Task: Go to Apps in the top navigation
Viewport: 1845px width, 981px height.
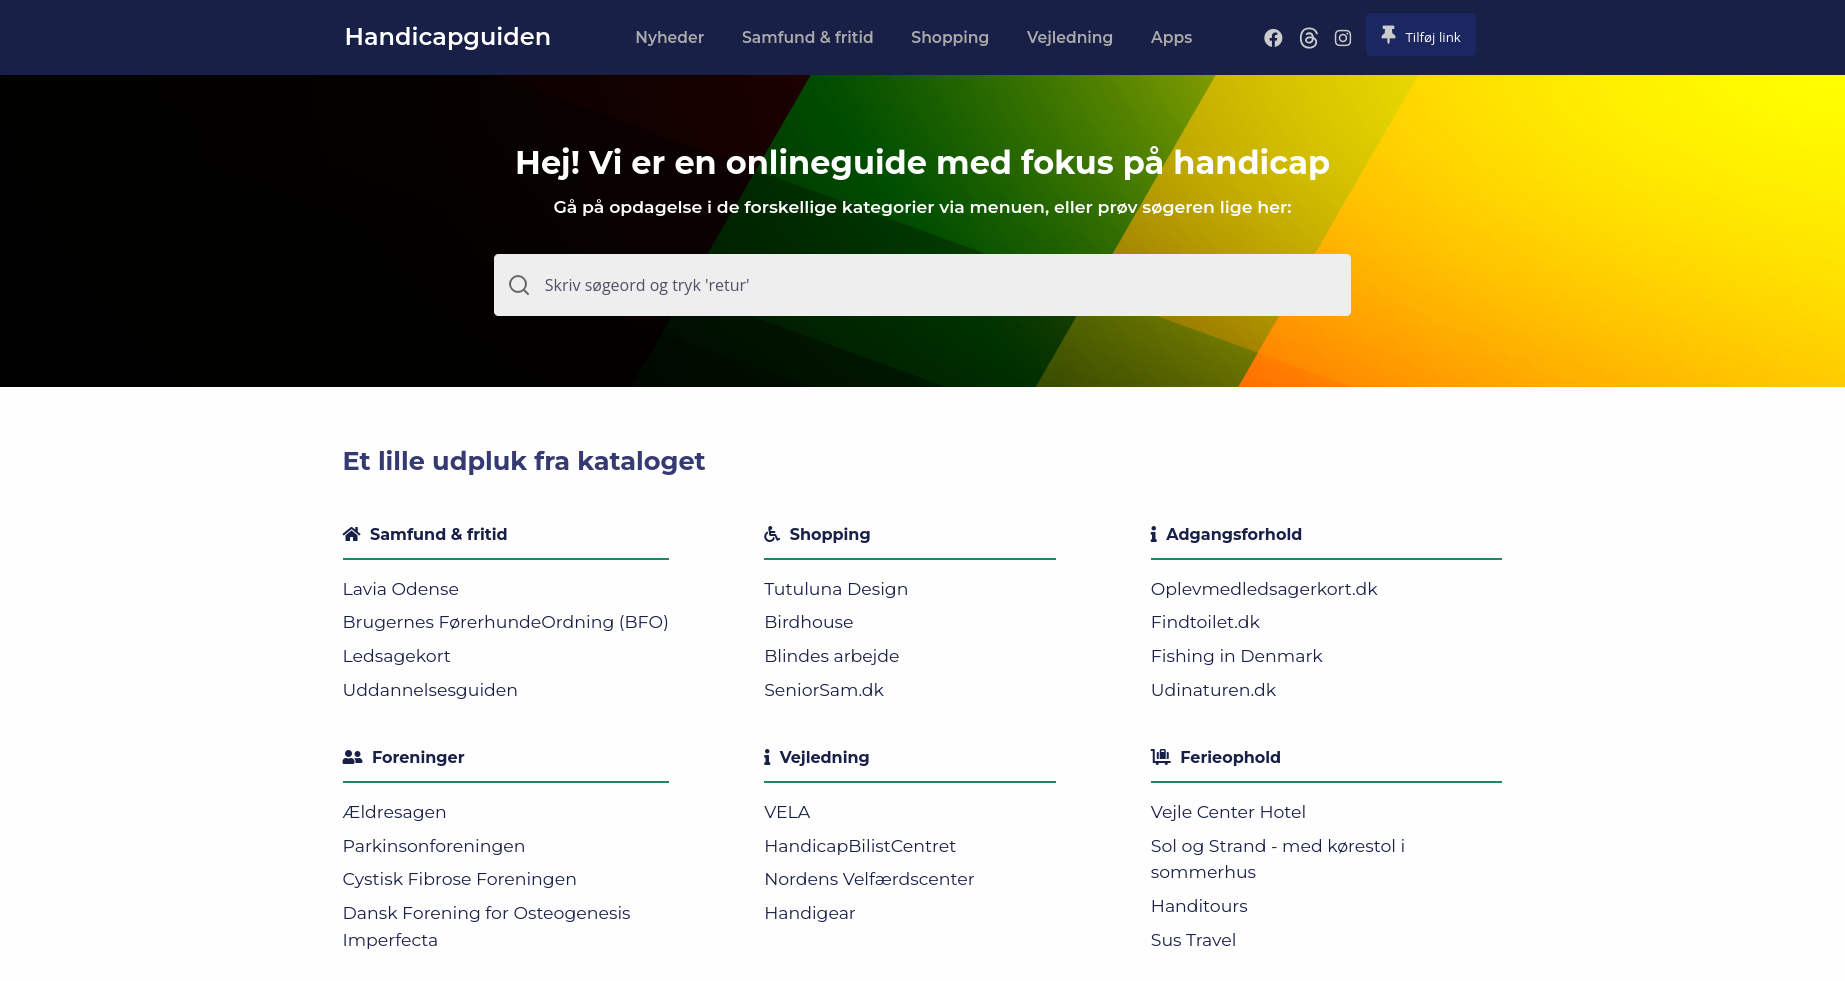Action: point(1171,37)
